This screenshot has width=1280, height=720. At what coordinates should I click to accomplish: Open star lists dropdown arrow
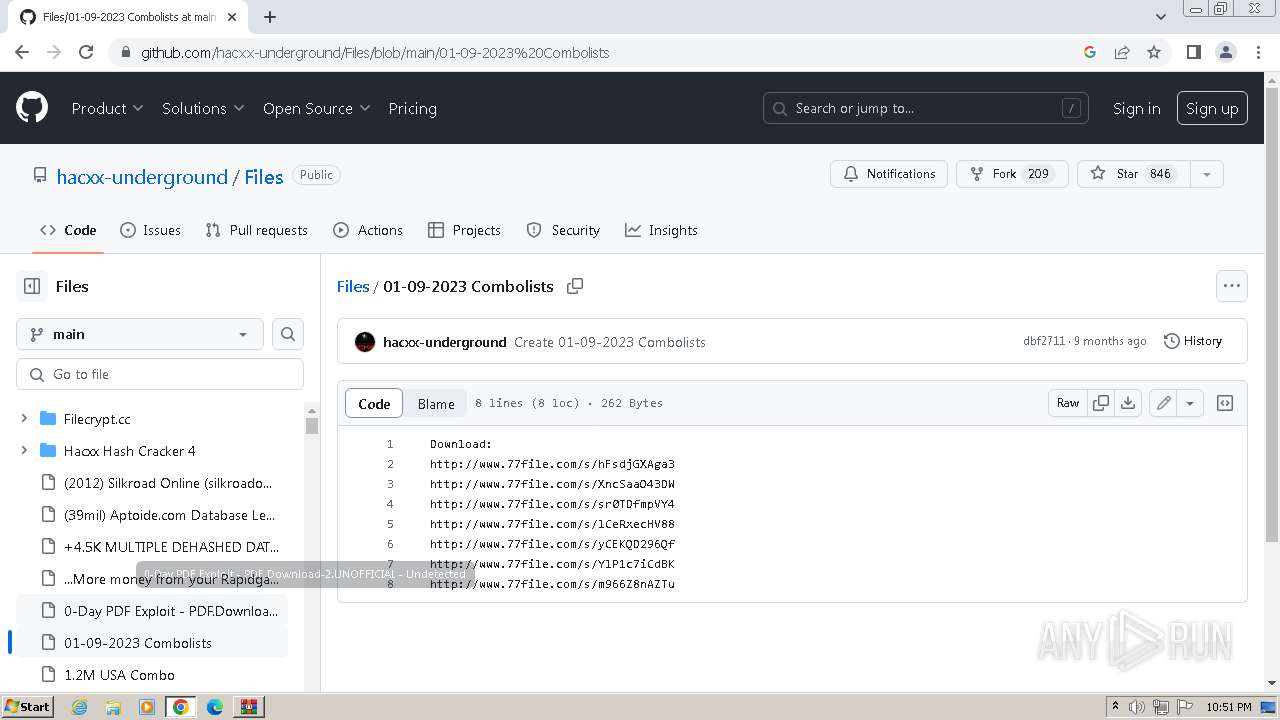[1206, 174]
